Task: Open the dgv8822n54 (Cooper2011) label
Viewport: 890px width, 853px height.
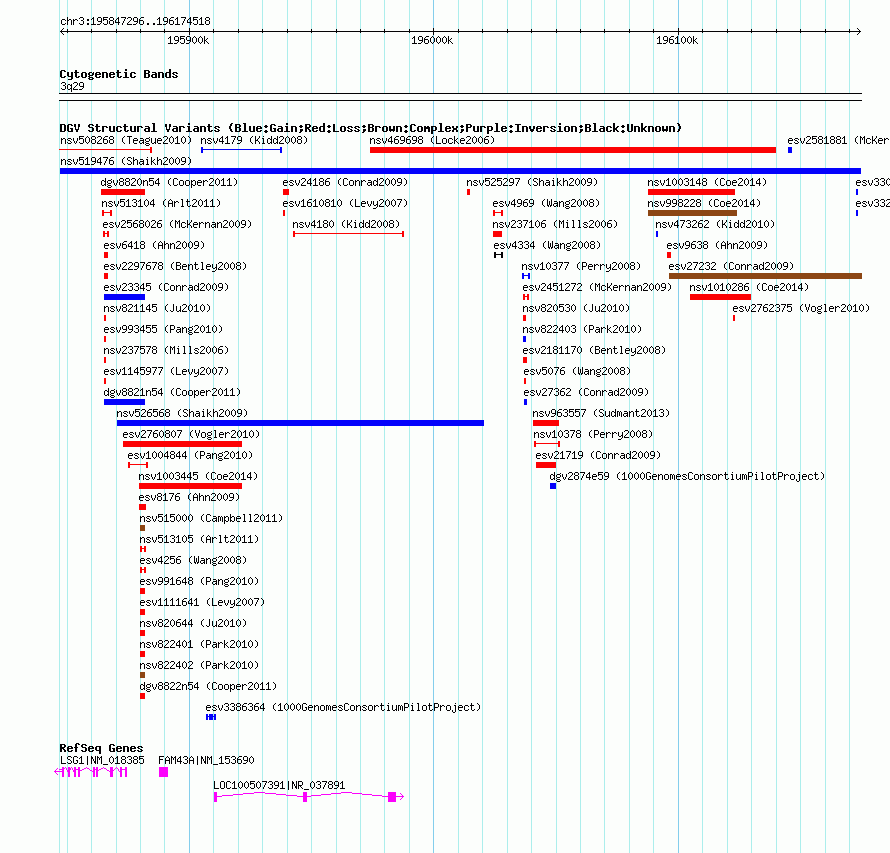Action: click(208, 686)
